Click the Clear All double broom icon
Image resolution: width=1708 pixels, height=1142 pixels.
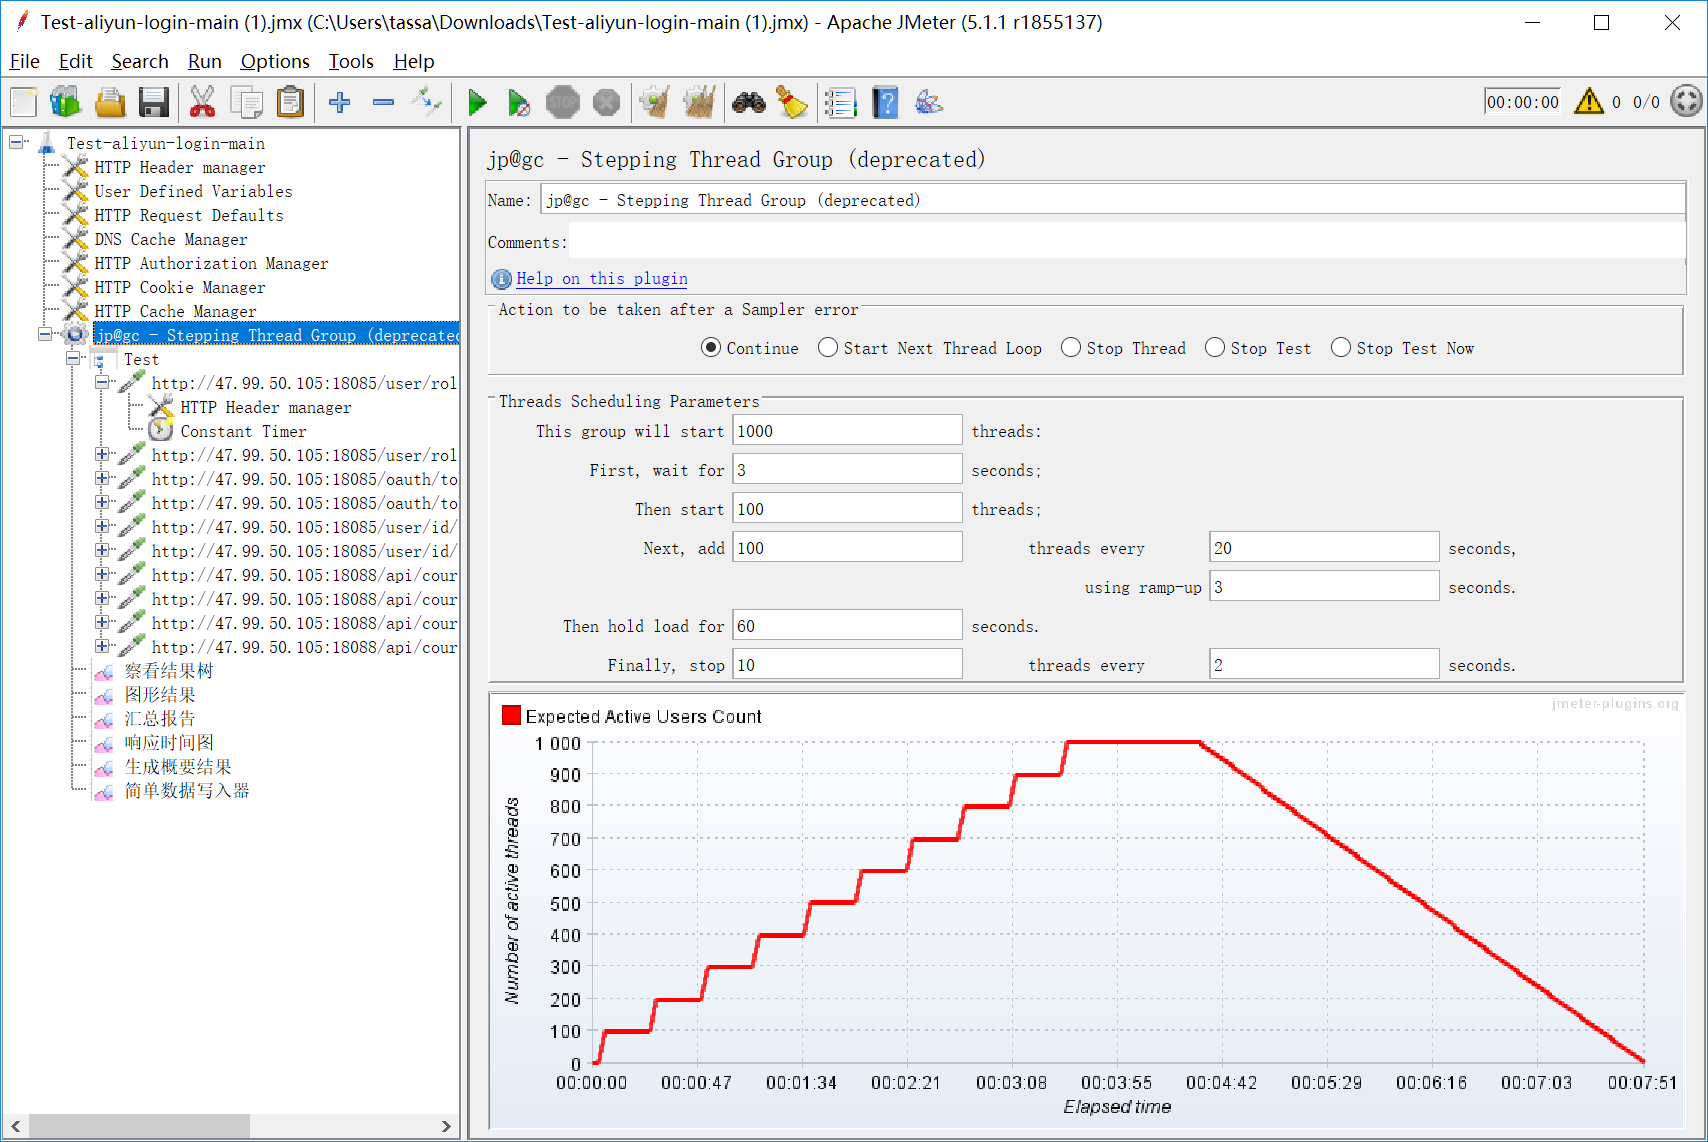point(699,102)
